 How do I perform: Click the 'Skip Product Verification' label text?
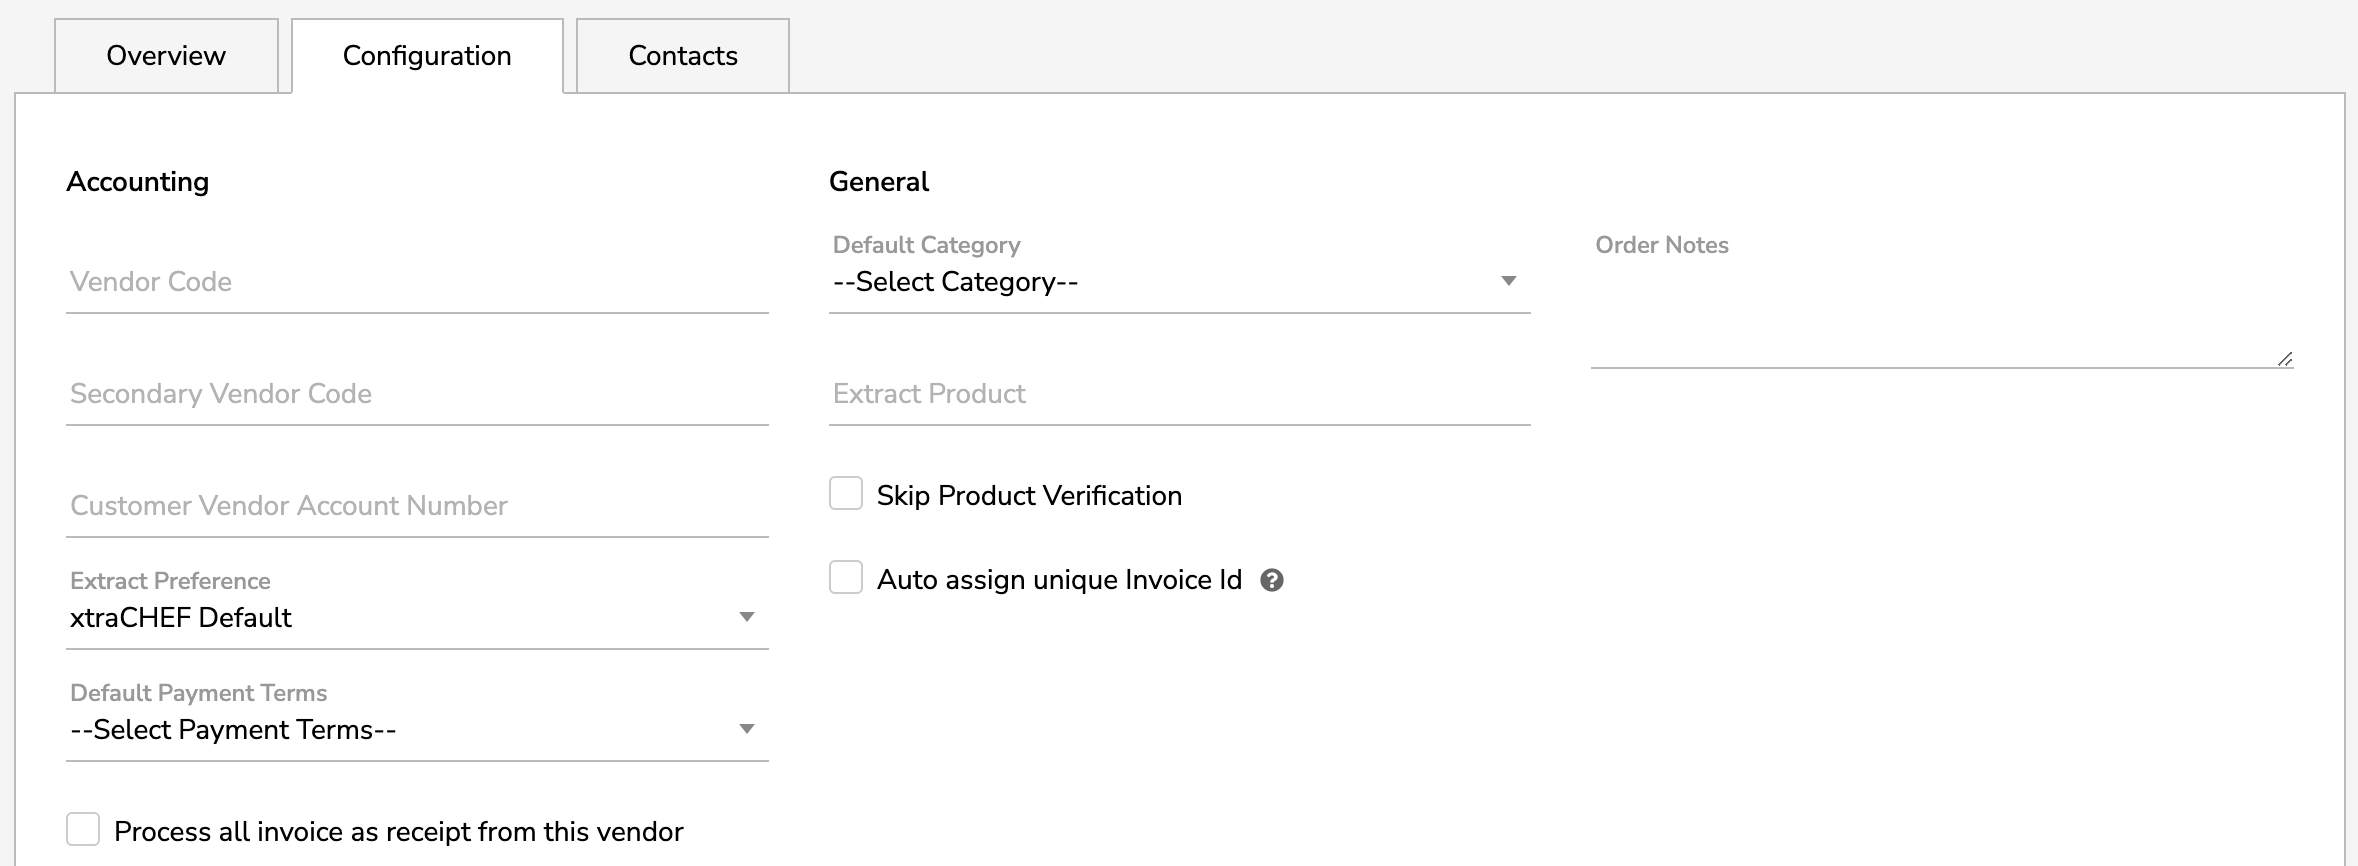pos(1029,496)
